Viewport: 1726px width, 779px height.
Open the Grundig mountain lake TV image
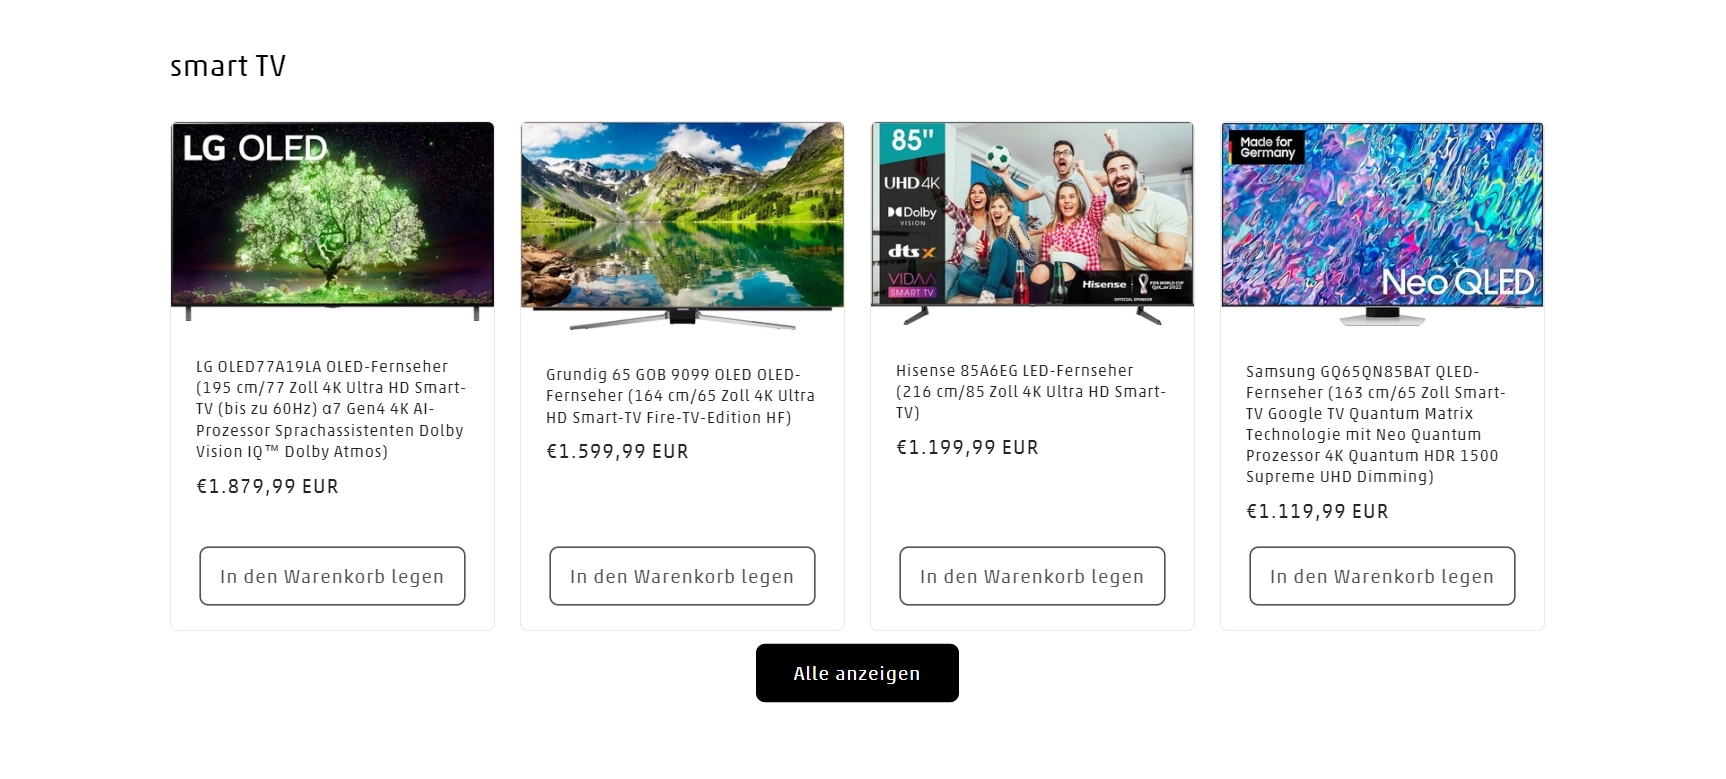pyautogui.click(x=682, y=226)
